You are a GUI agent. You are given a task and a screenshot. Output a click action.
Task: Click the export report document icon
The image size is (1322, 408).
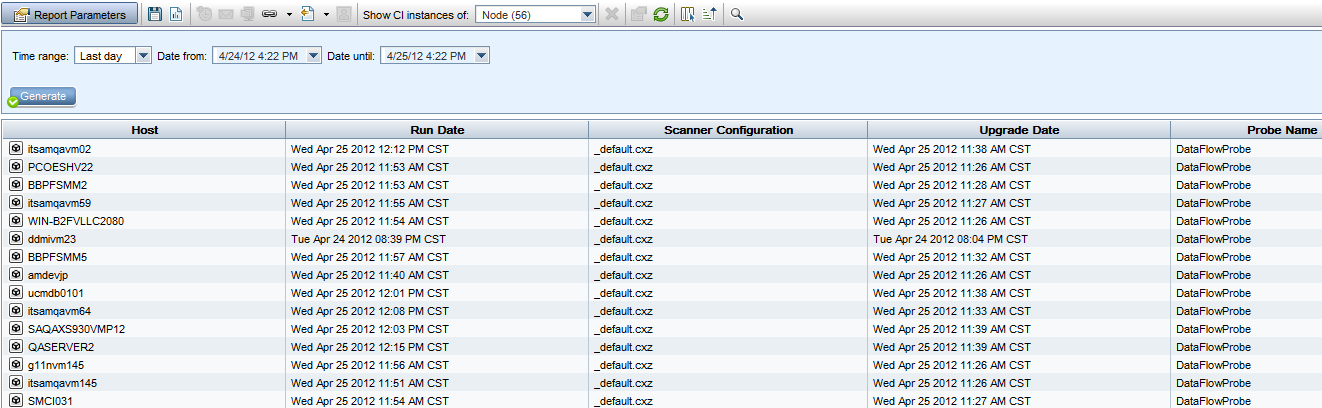click(307, 15)
